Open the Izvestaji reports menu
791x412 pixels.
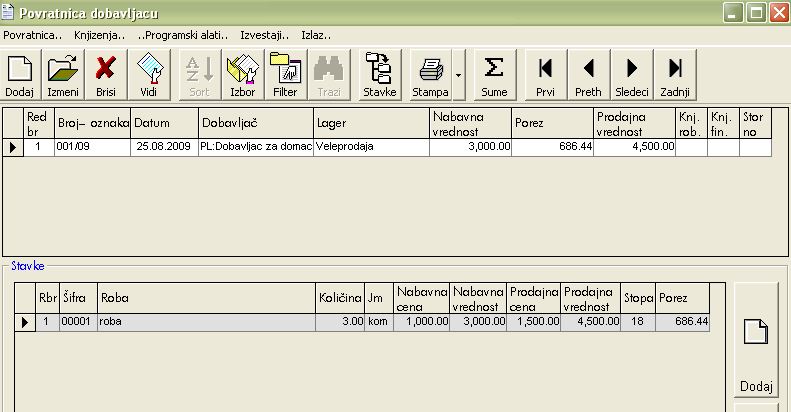264,35
